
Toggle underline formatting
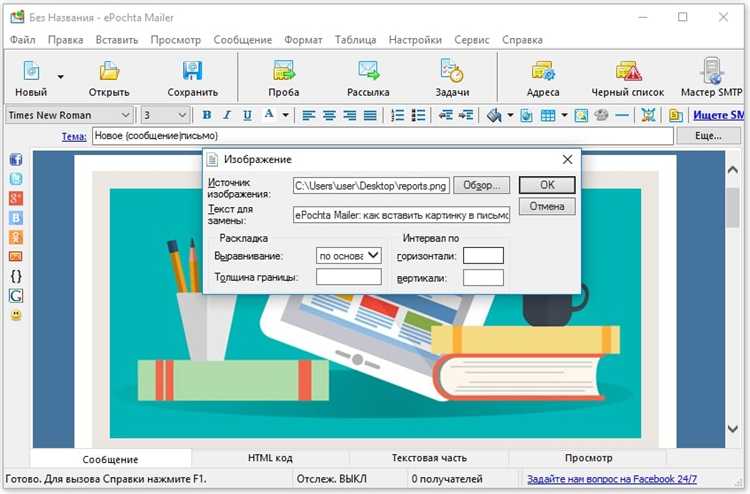coord(246,116)
